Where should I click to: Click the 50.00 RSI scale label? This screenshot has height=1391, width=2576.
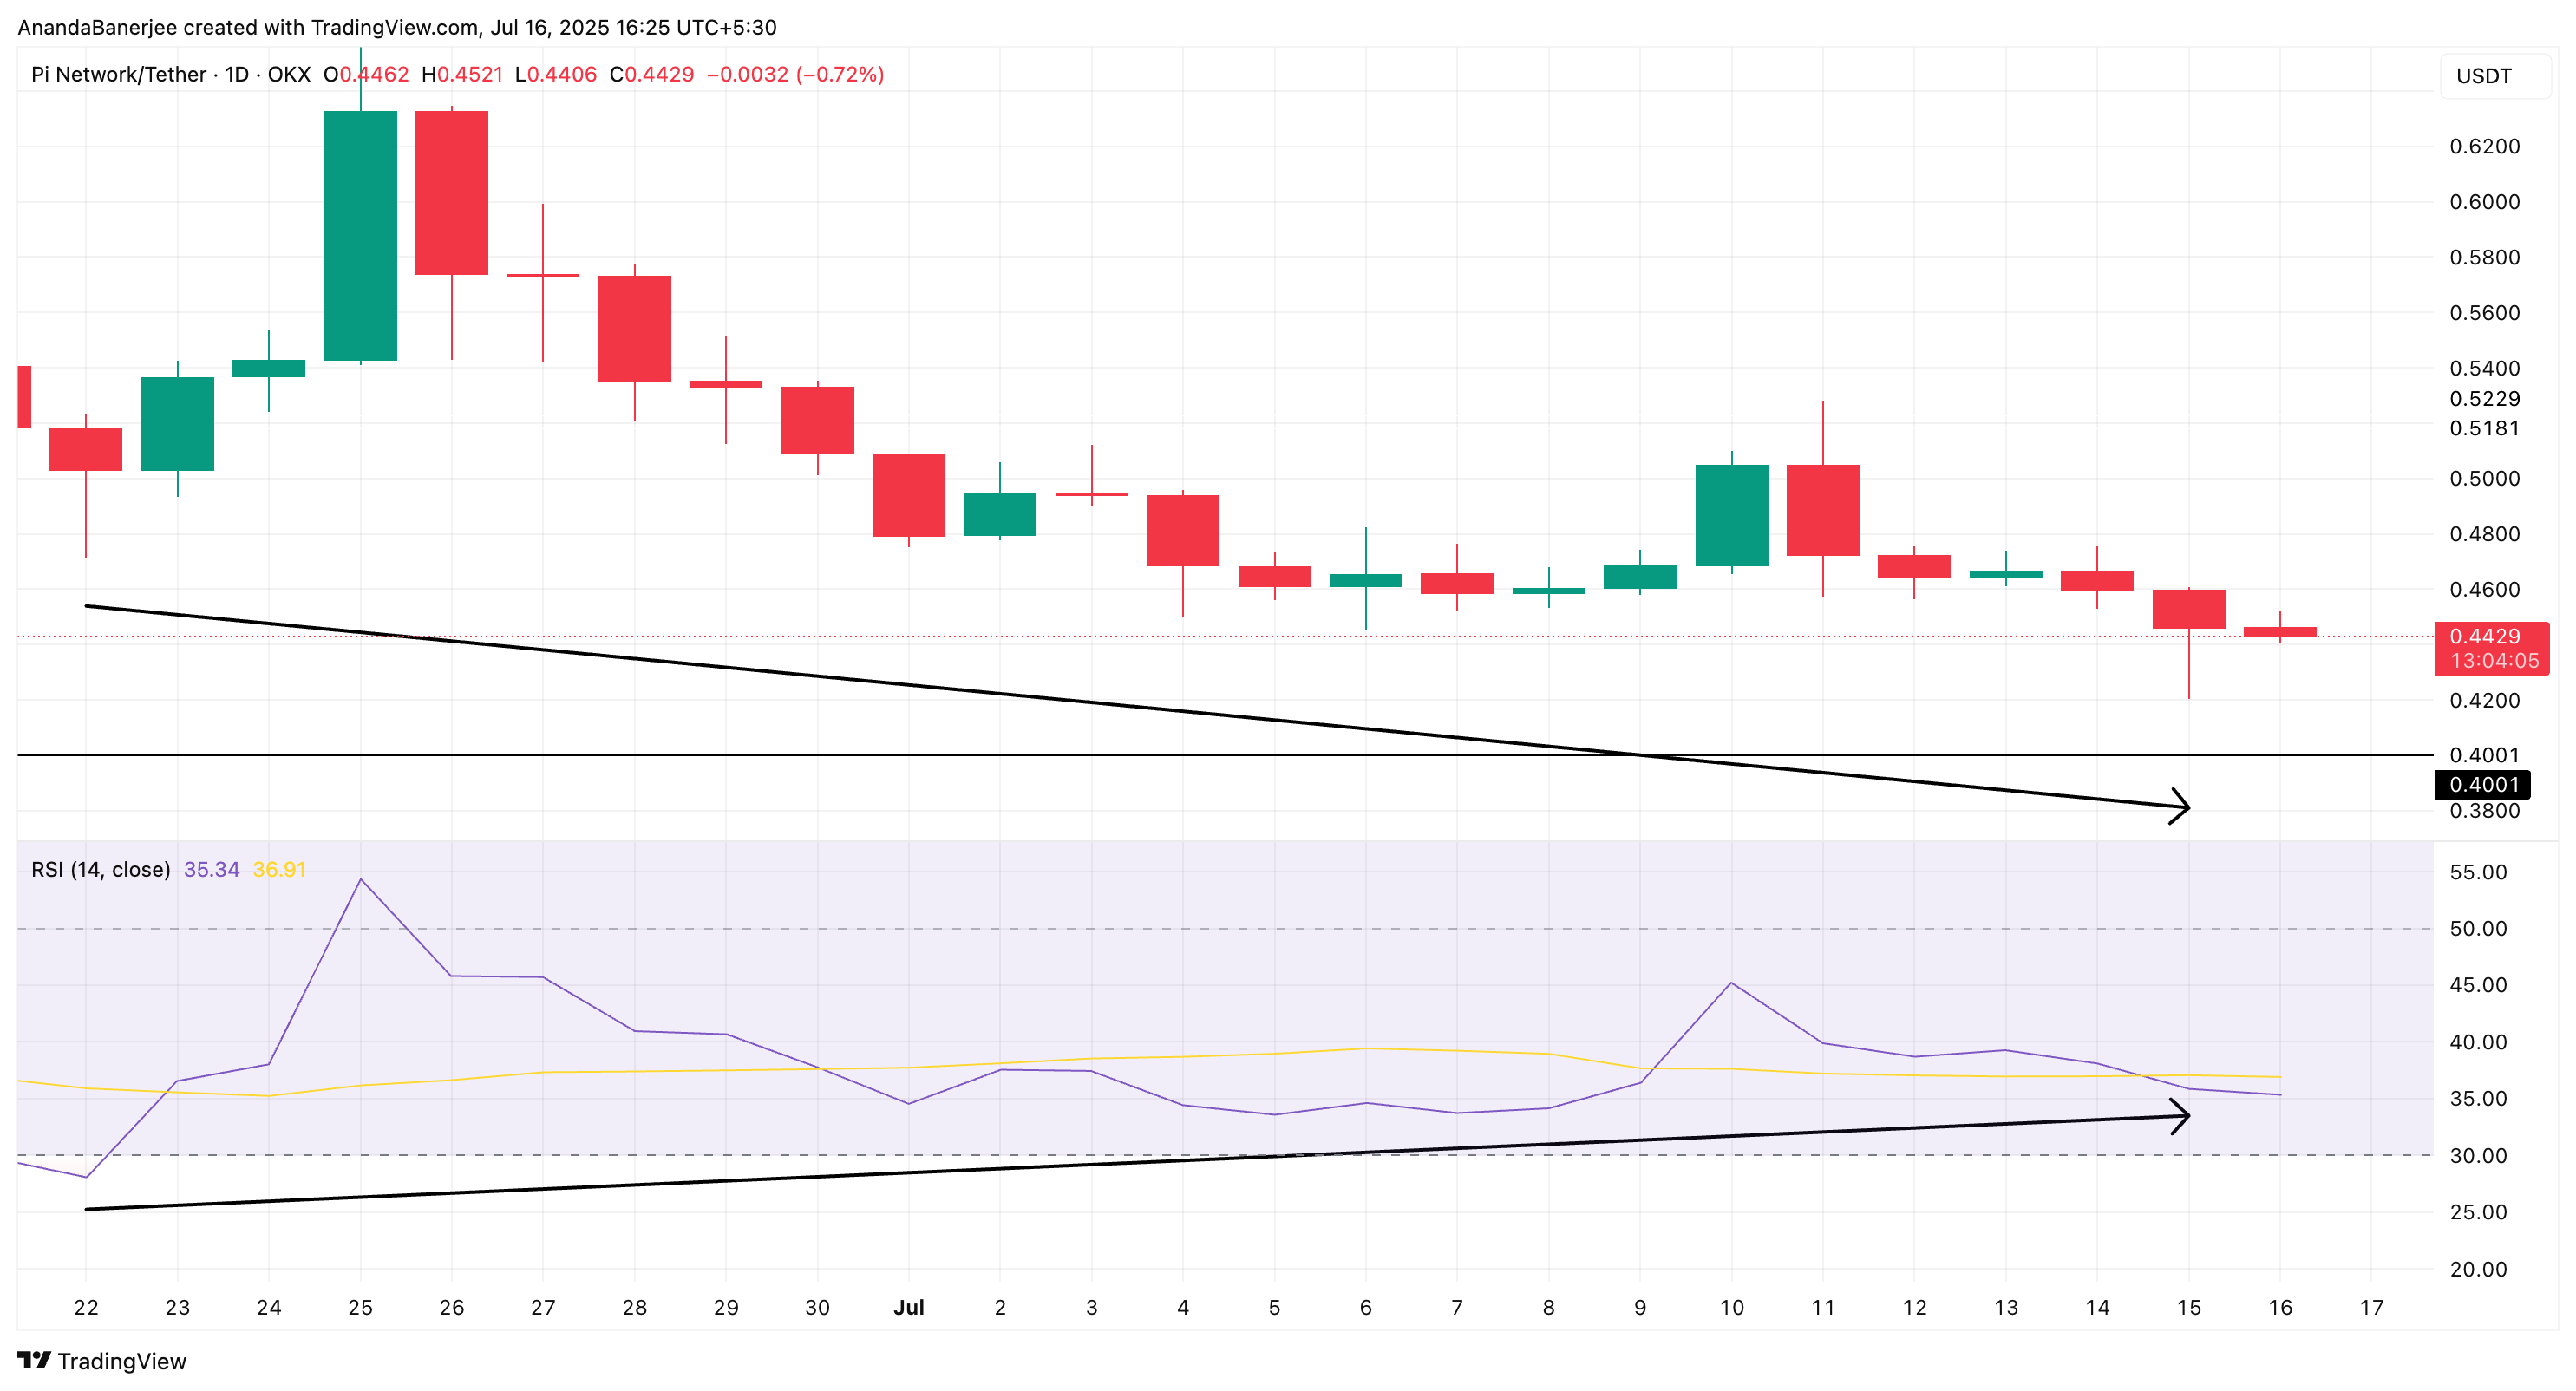tap(2478, 928)
